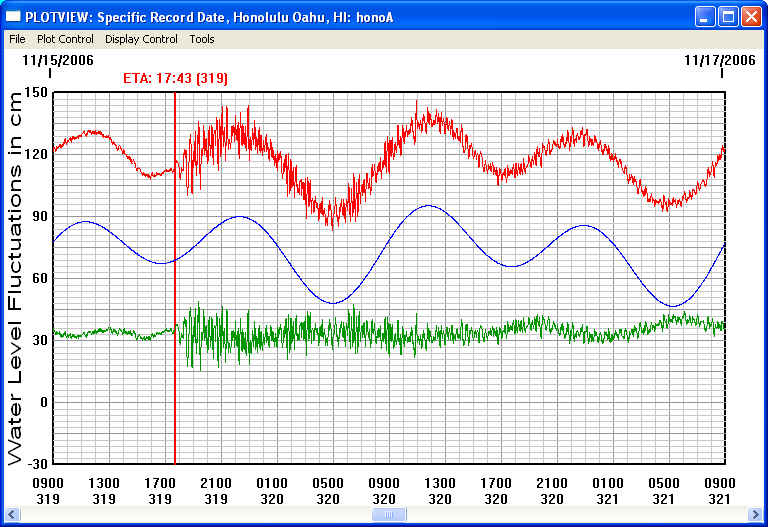Click the x-axis label '0500 321'
The image size is (768, 527).
[664, 491]
